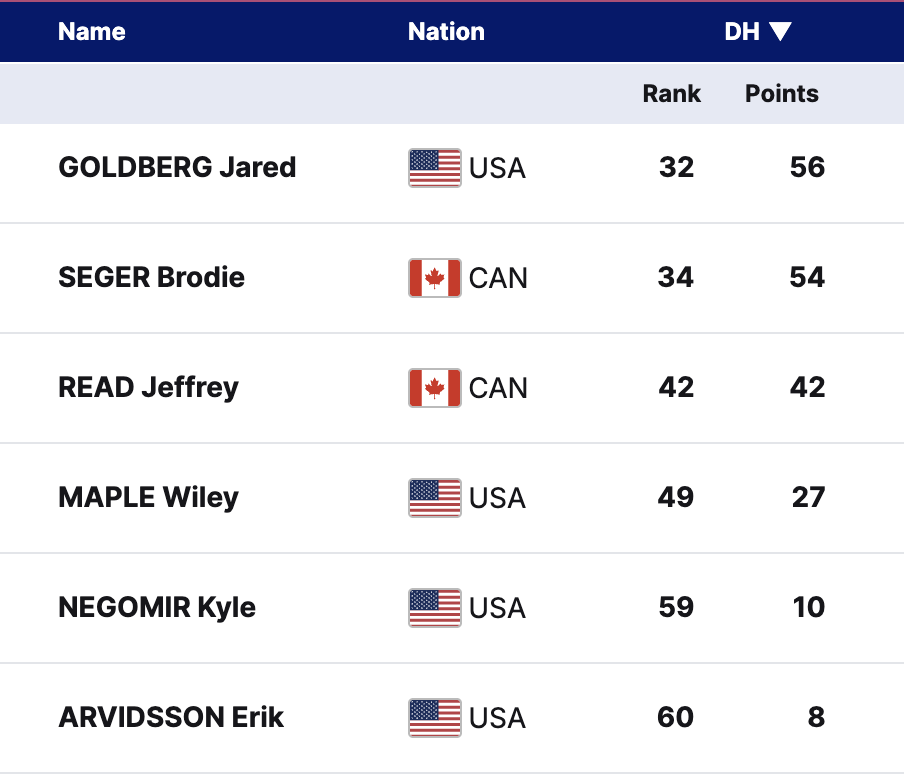The height and width of the screenshot is (774, 904).
Task: Click the USA flag beside MAPLE Wiley
Action: click(434, 498)
